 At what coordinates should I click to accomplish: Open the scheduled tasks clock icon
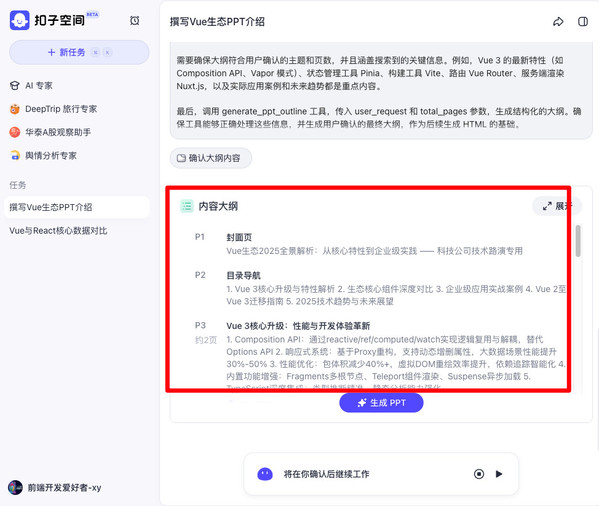click(x=134, y=21)
